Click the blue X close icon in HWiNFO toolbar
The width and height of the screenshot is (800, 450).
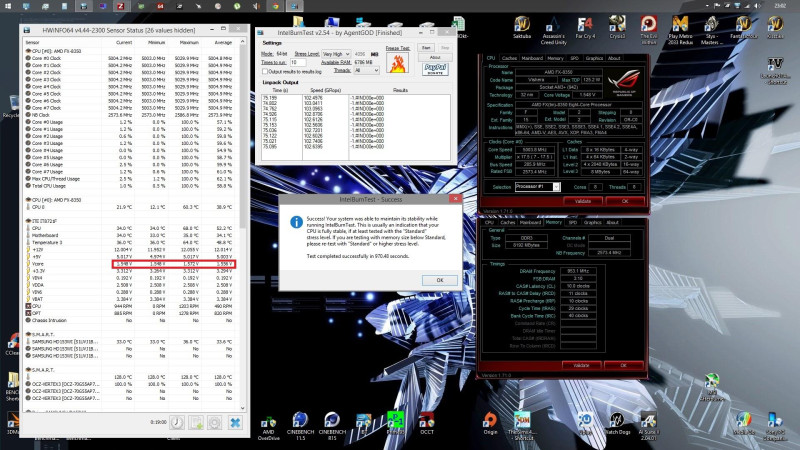[x=235, y=422]
